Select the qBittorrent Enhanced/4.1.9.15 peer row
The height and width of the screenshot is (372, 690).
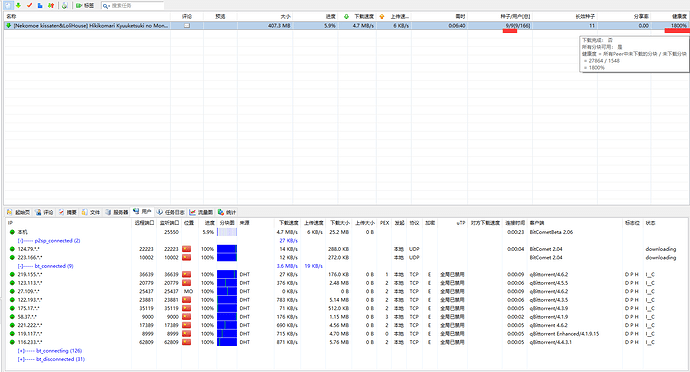pos(345,333)
